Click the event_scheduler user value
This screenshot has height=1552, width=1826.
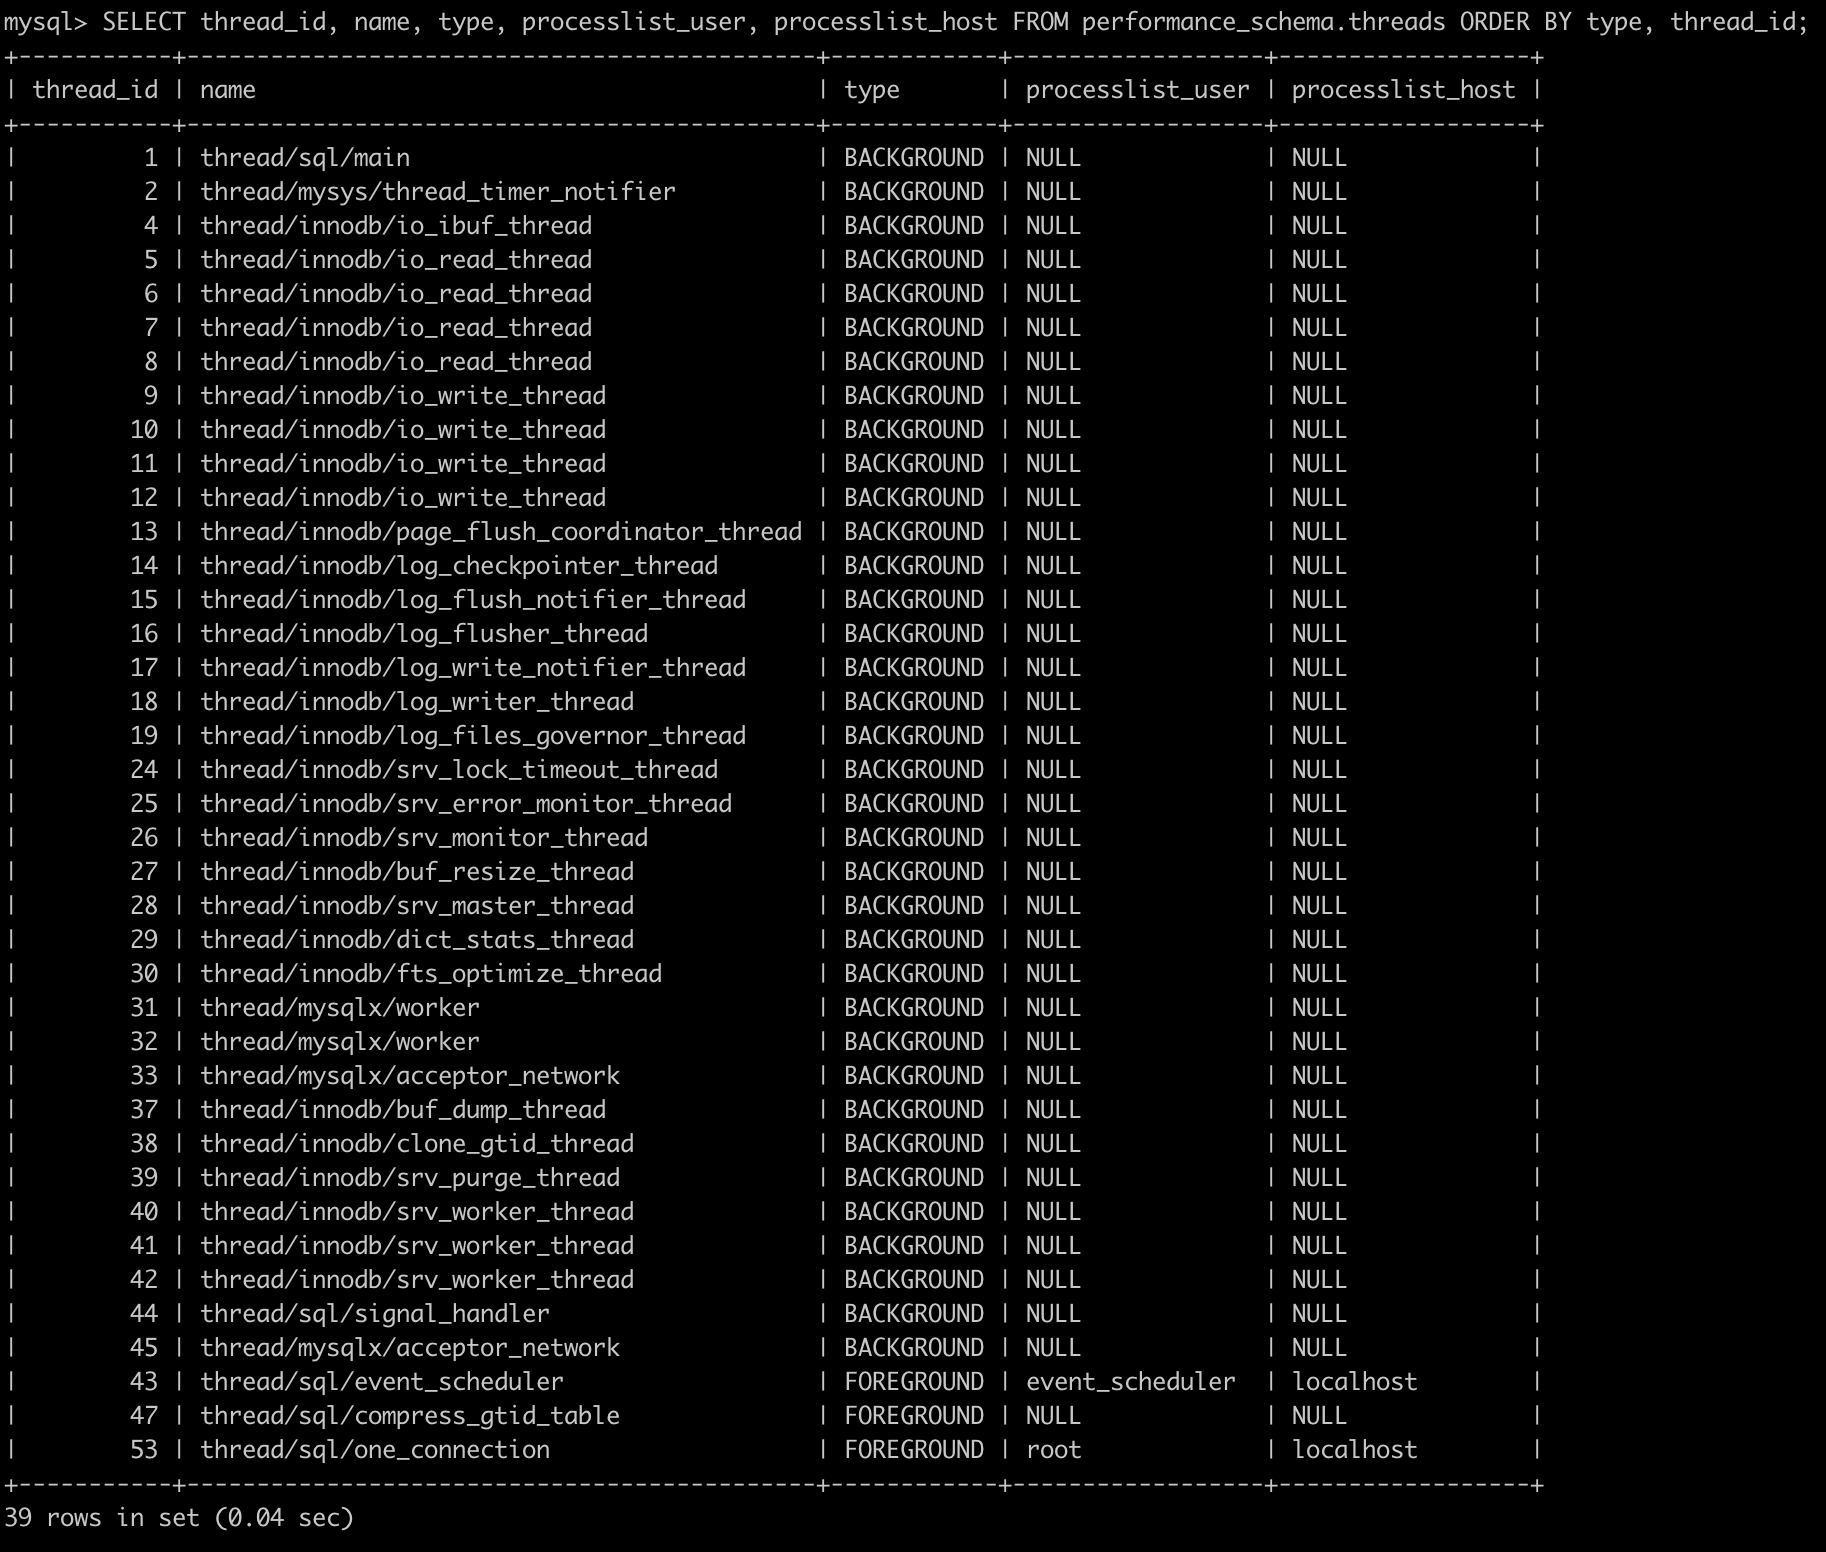[1131, 1382]
